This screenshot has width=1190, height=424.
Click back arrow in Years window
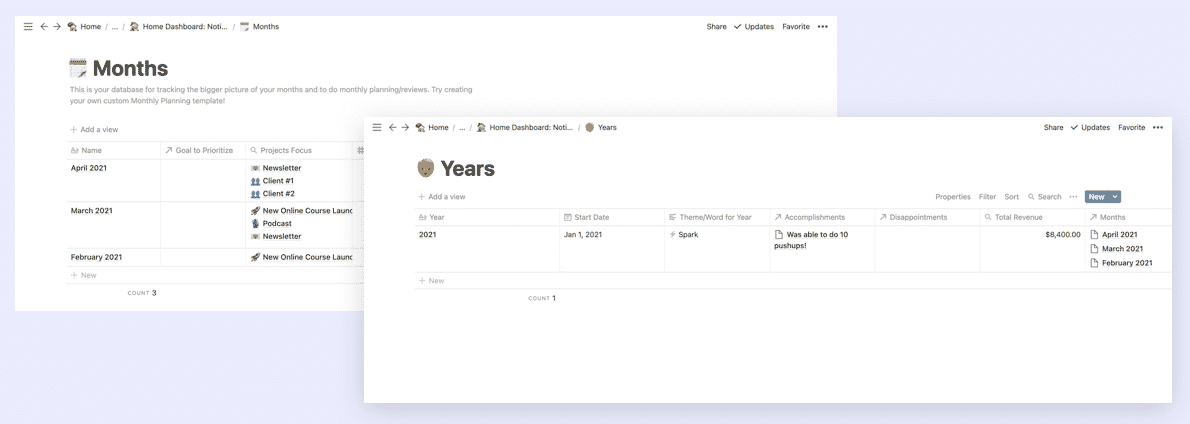(392, 127)
